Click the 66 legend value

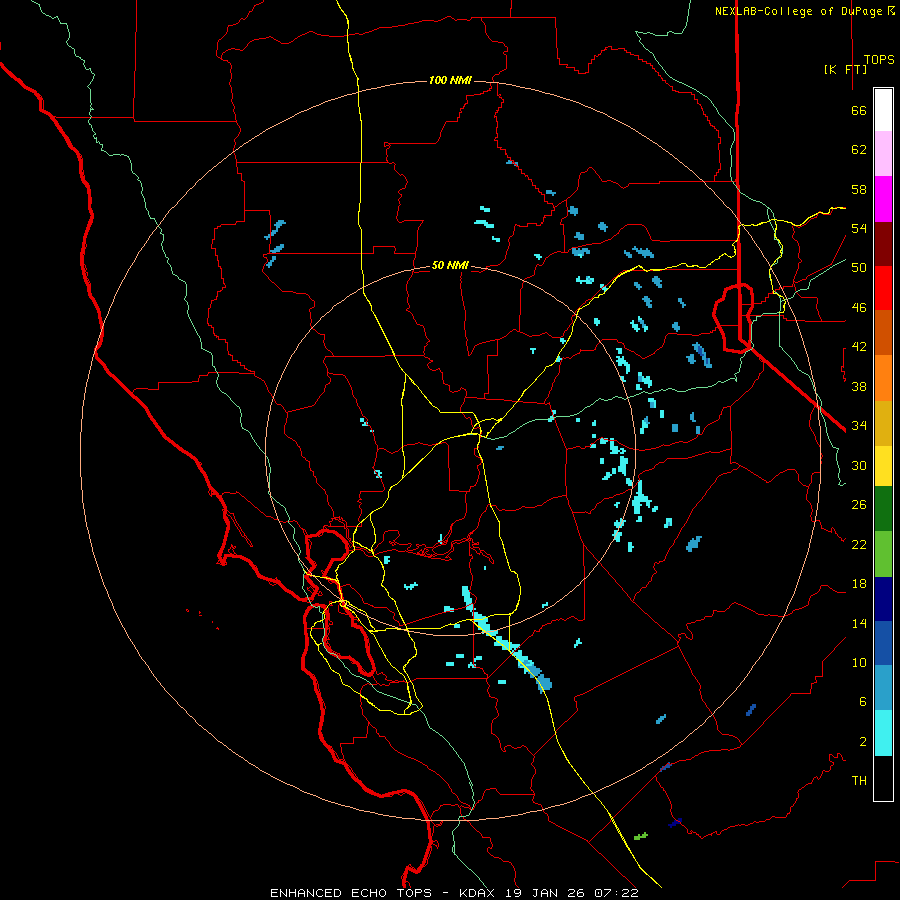(859, 110)
